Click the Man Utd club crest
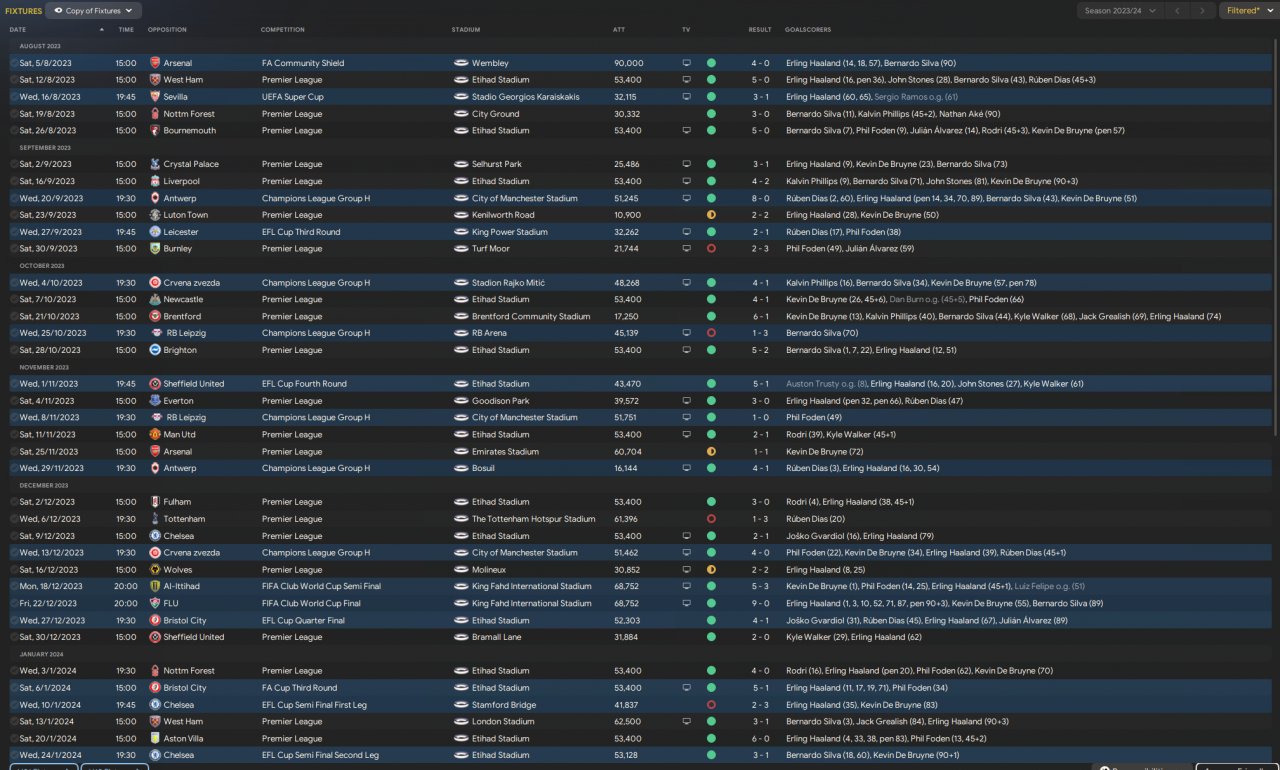1280x770 pixels. [155, 435]
